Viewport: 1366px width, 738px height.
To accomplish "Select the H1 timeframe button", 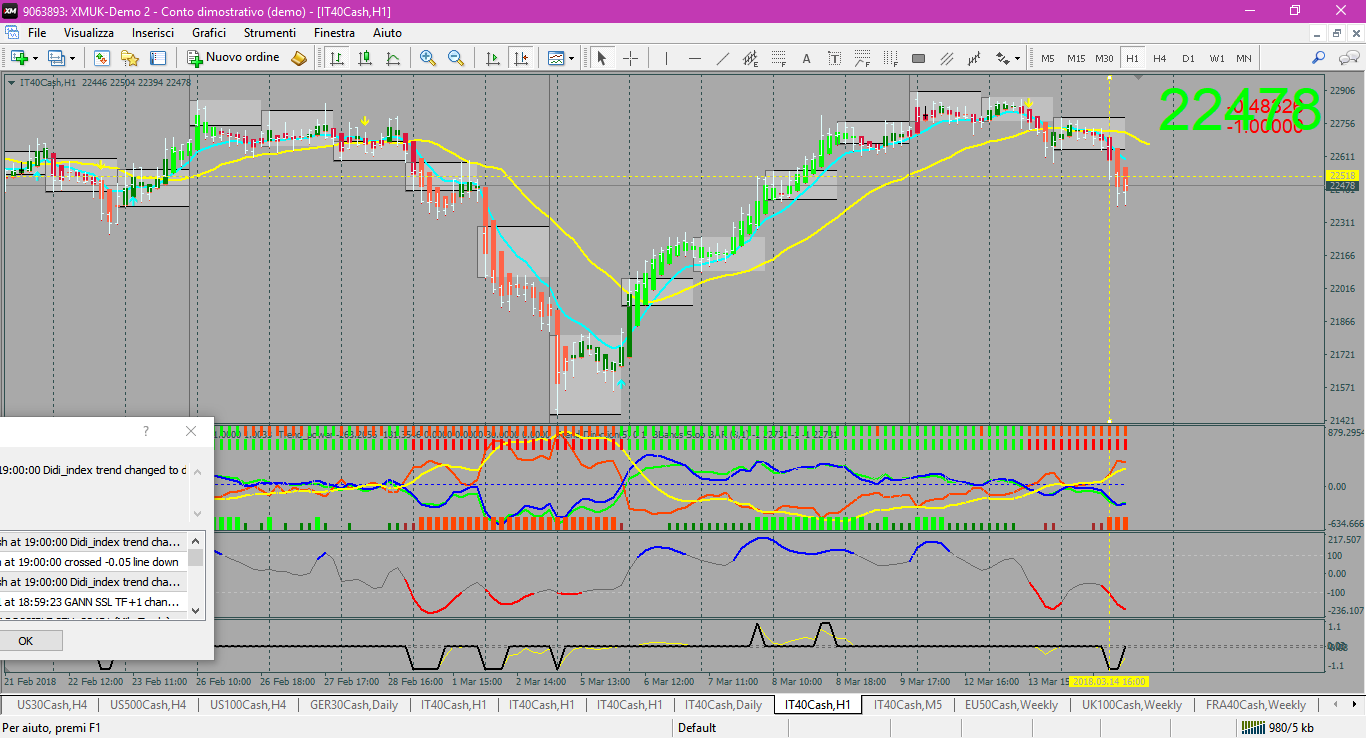I will pos(1132,58).
